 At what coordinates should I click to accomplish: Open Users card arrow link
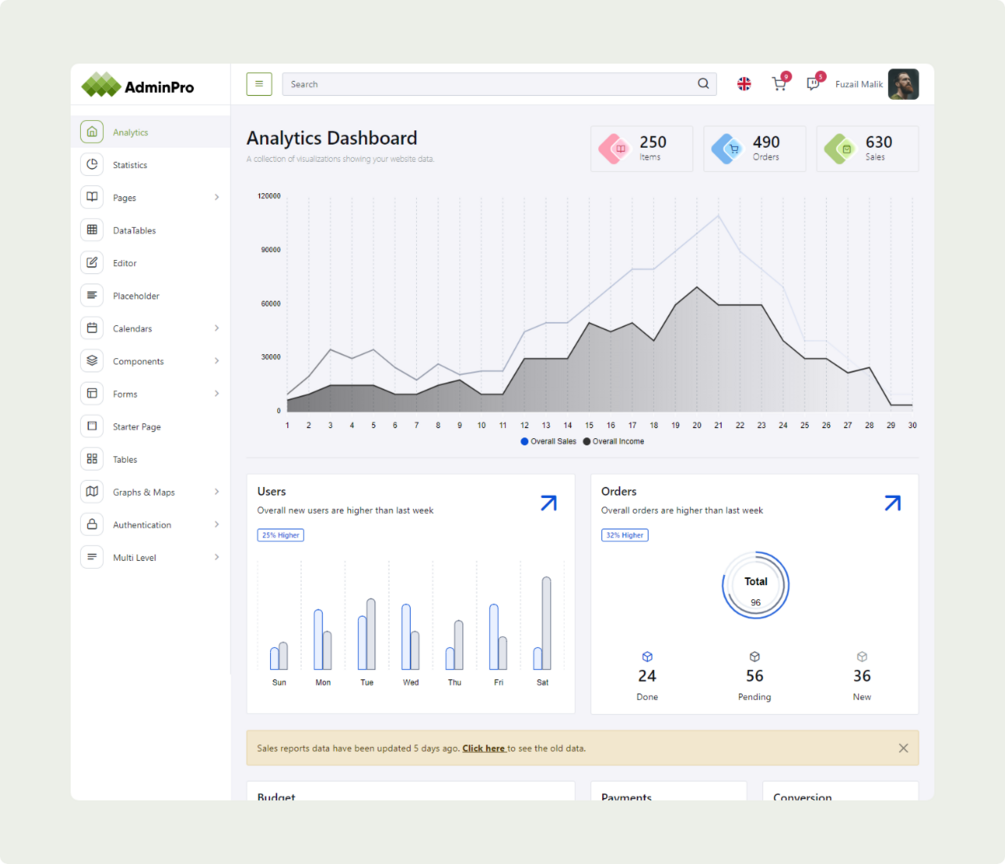tap(549, 503)
